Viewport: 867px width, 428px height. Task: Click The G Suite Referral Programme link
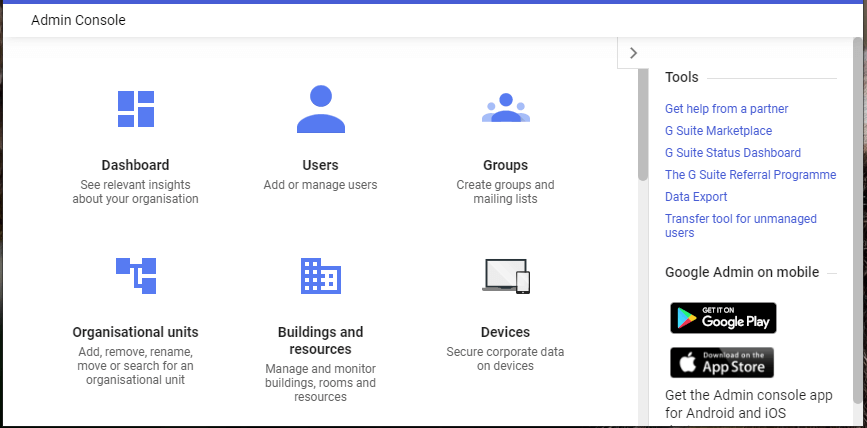[750, 175]
